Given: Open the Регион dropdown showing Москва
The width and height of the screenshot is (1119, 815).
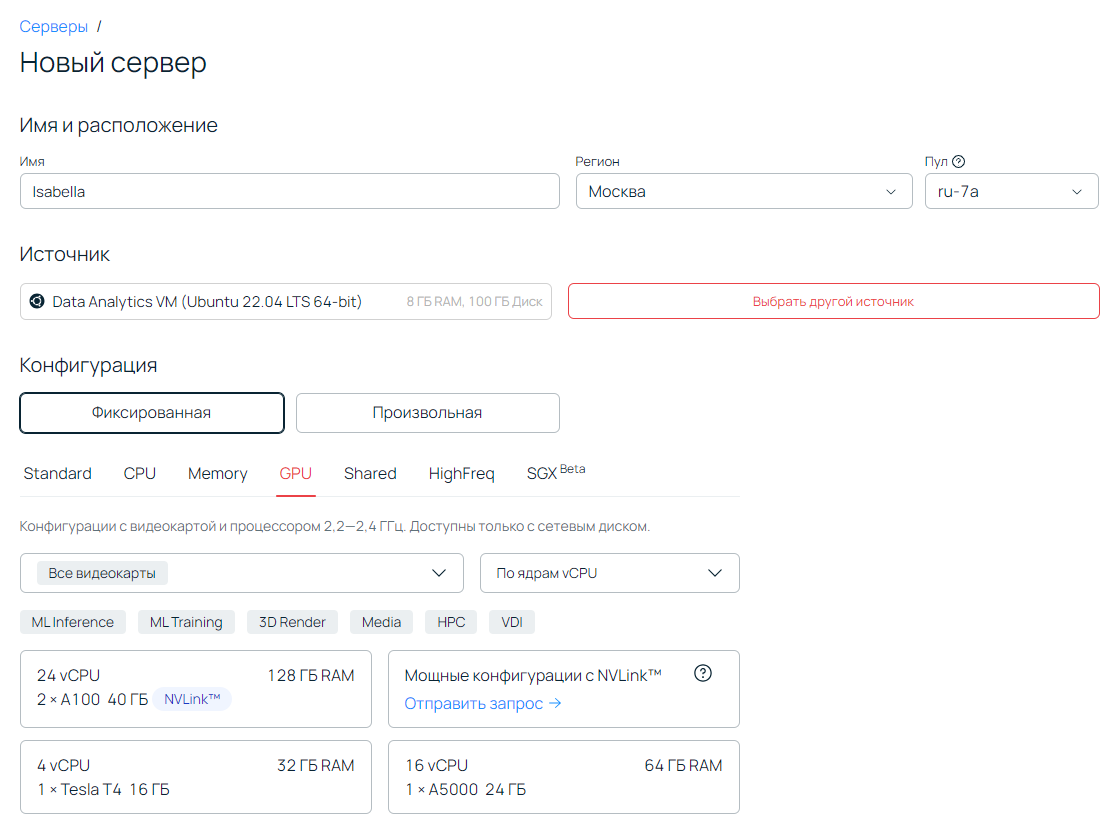Looking at the screenshot, I should pyautogui.click(x=743, y=192).
